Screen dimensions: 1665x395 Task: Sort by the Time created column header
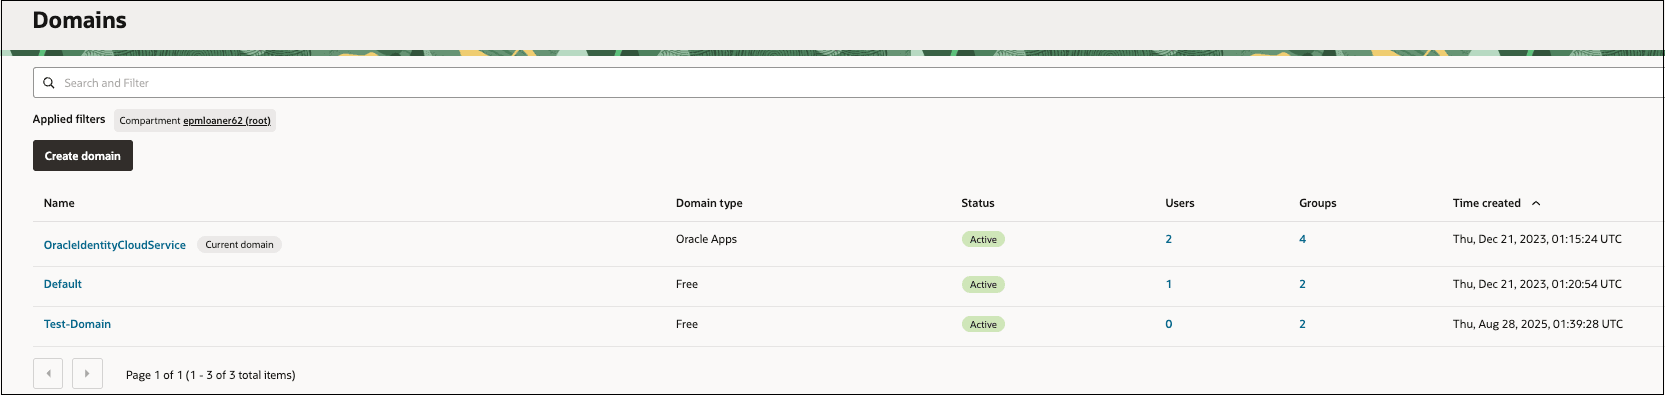pos(1486,203)
